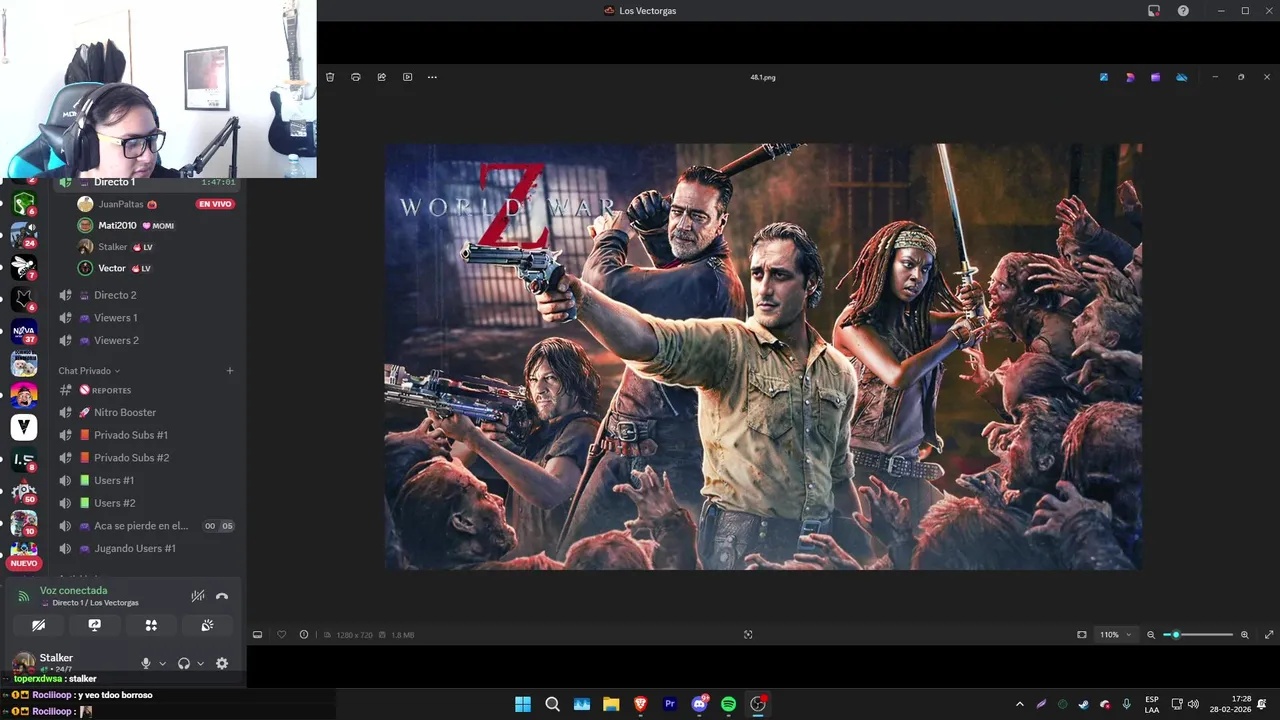This screenshot has height=720, width=1280.
Task: Start an activity in Discord
Action: pyautogui.click(x=151, y=625)
